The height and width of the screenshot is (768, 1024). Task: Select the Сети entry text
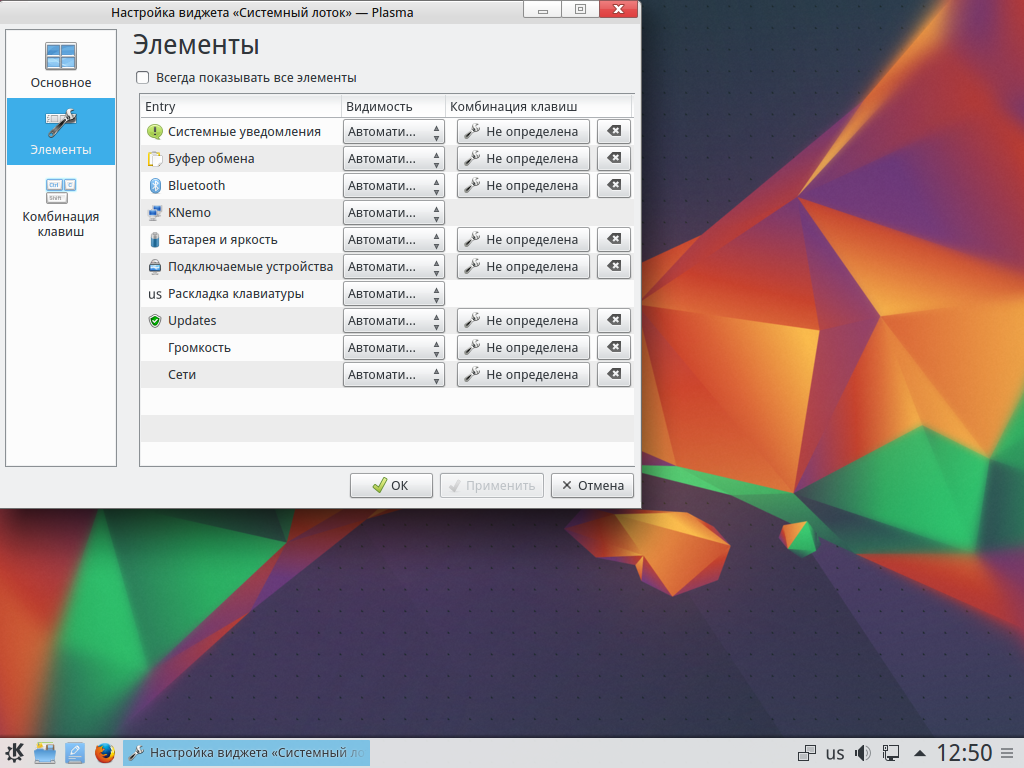(182, 374)
